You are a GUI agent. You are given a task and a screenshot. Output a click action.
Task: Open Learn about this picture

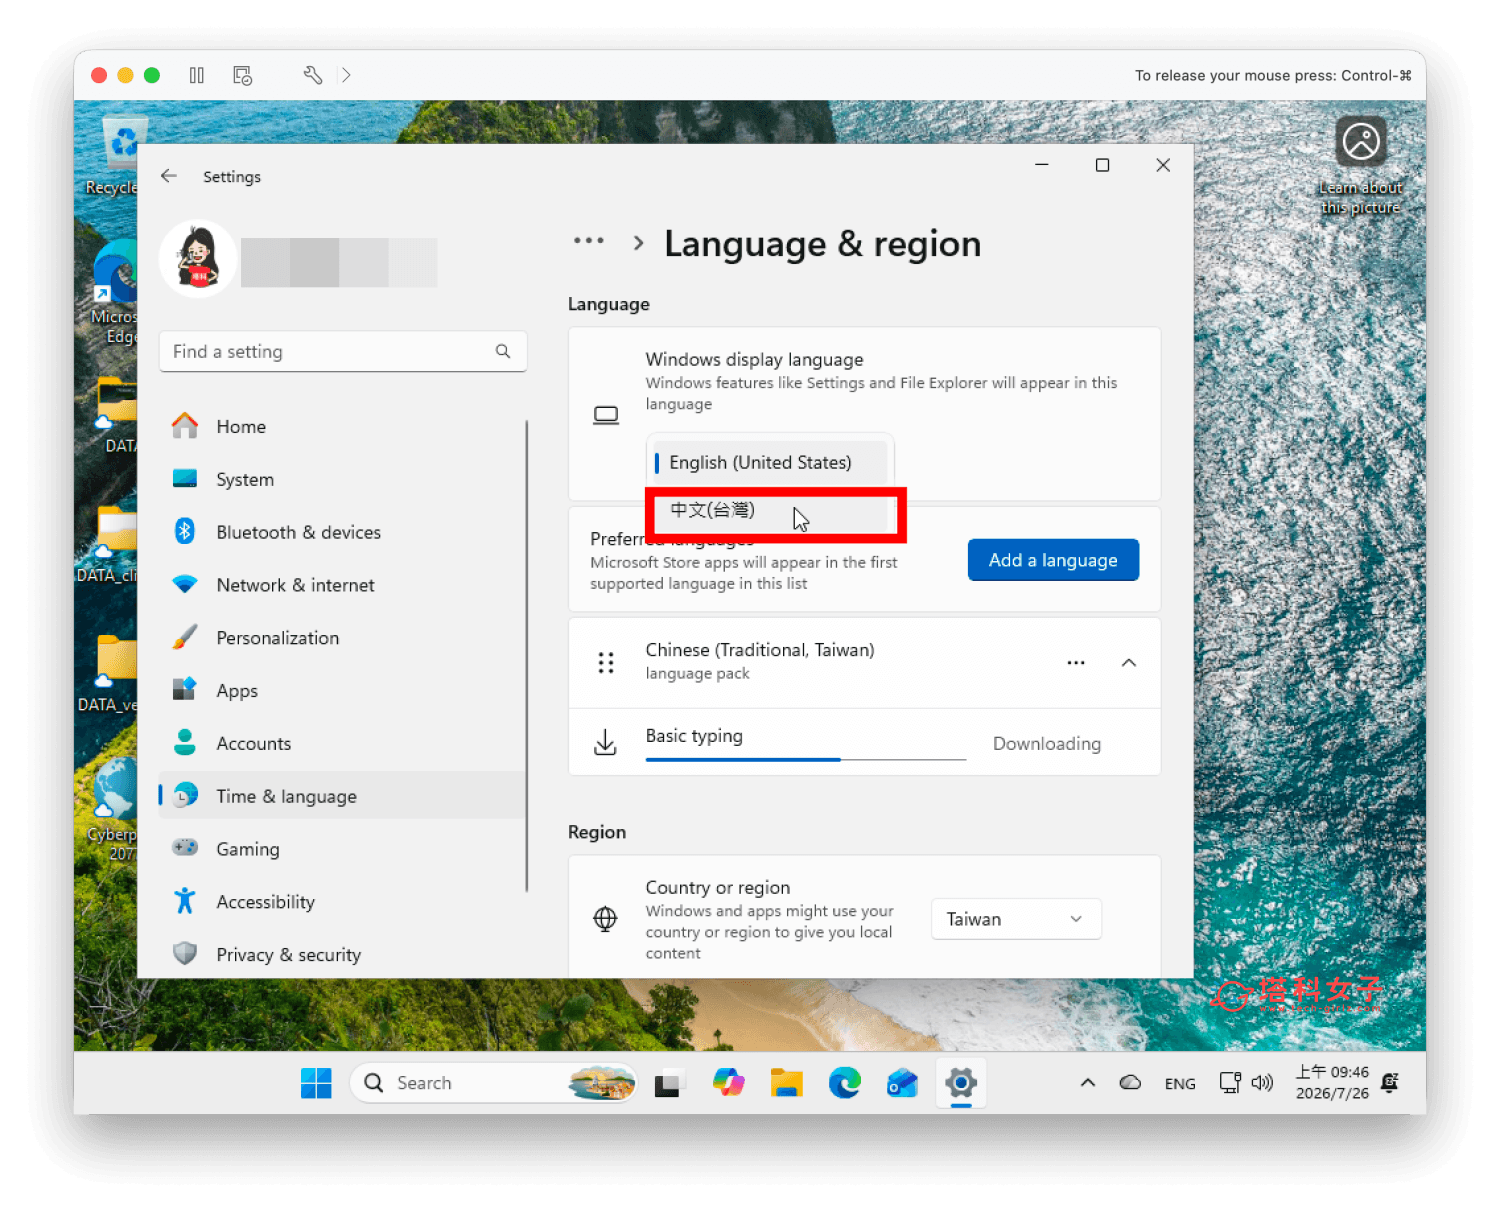coord(1361,166)
